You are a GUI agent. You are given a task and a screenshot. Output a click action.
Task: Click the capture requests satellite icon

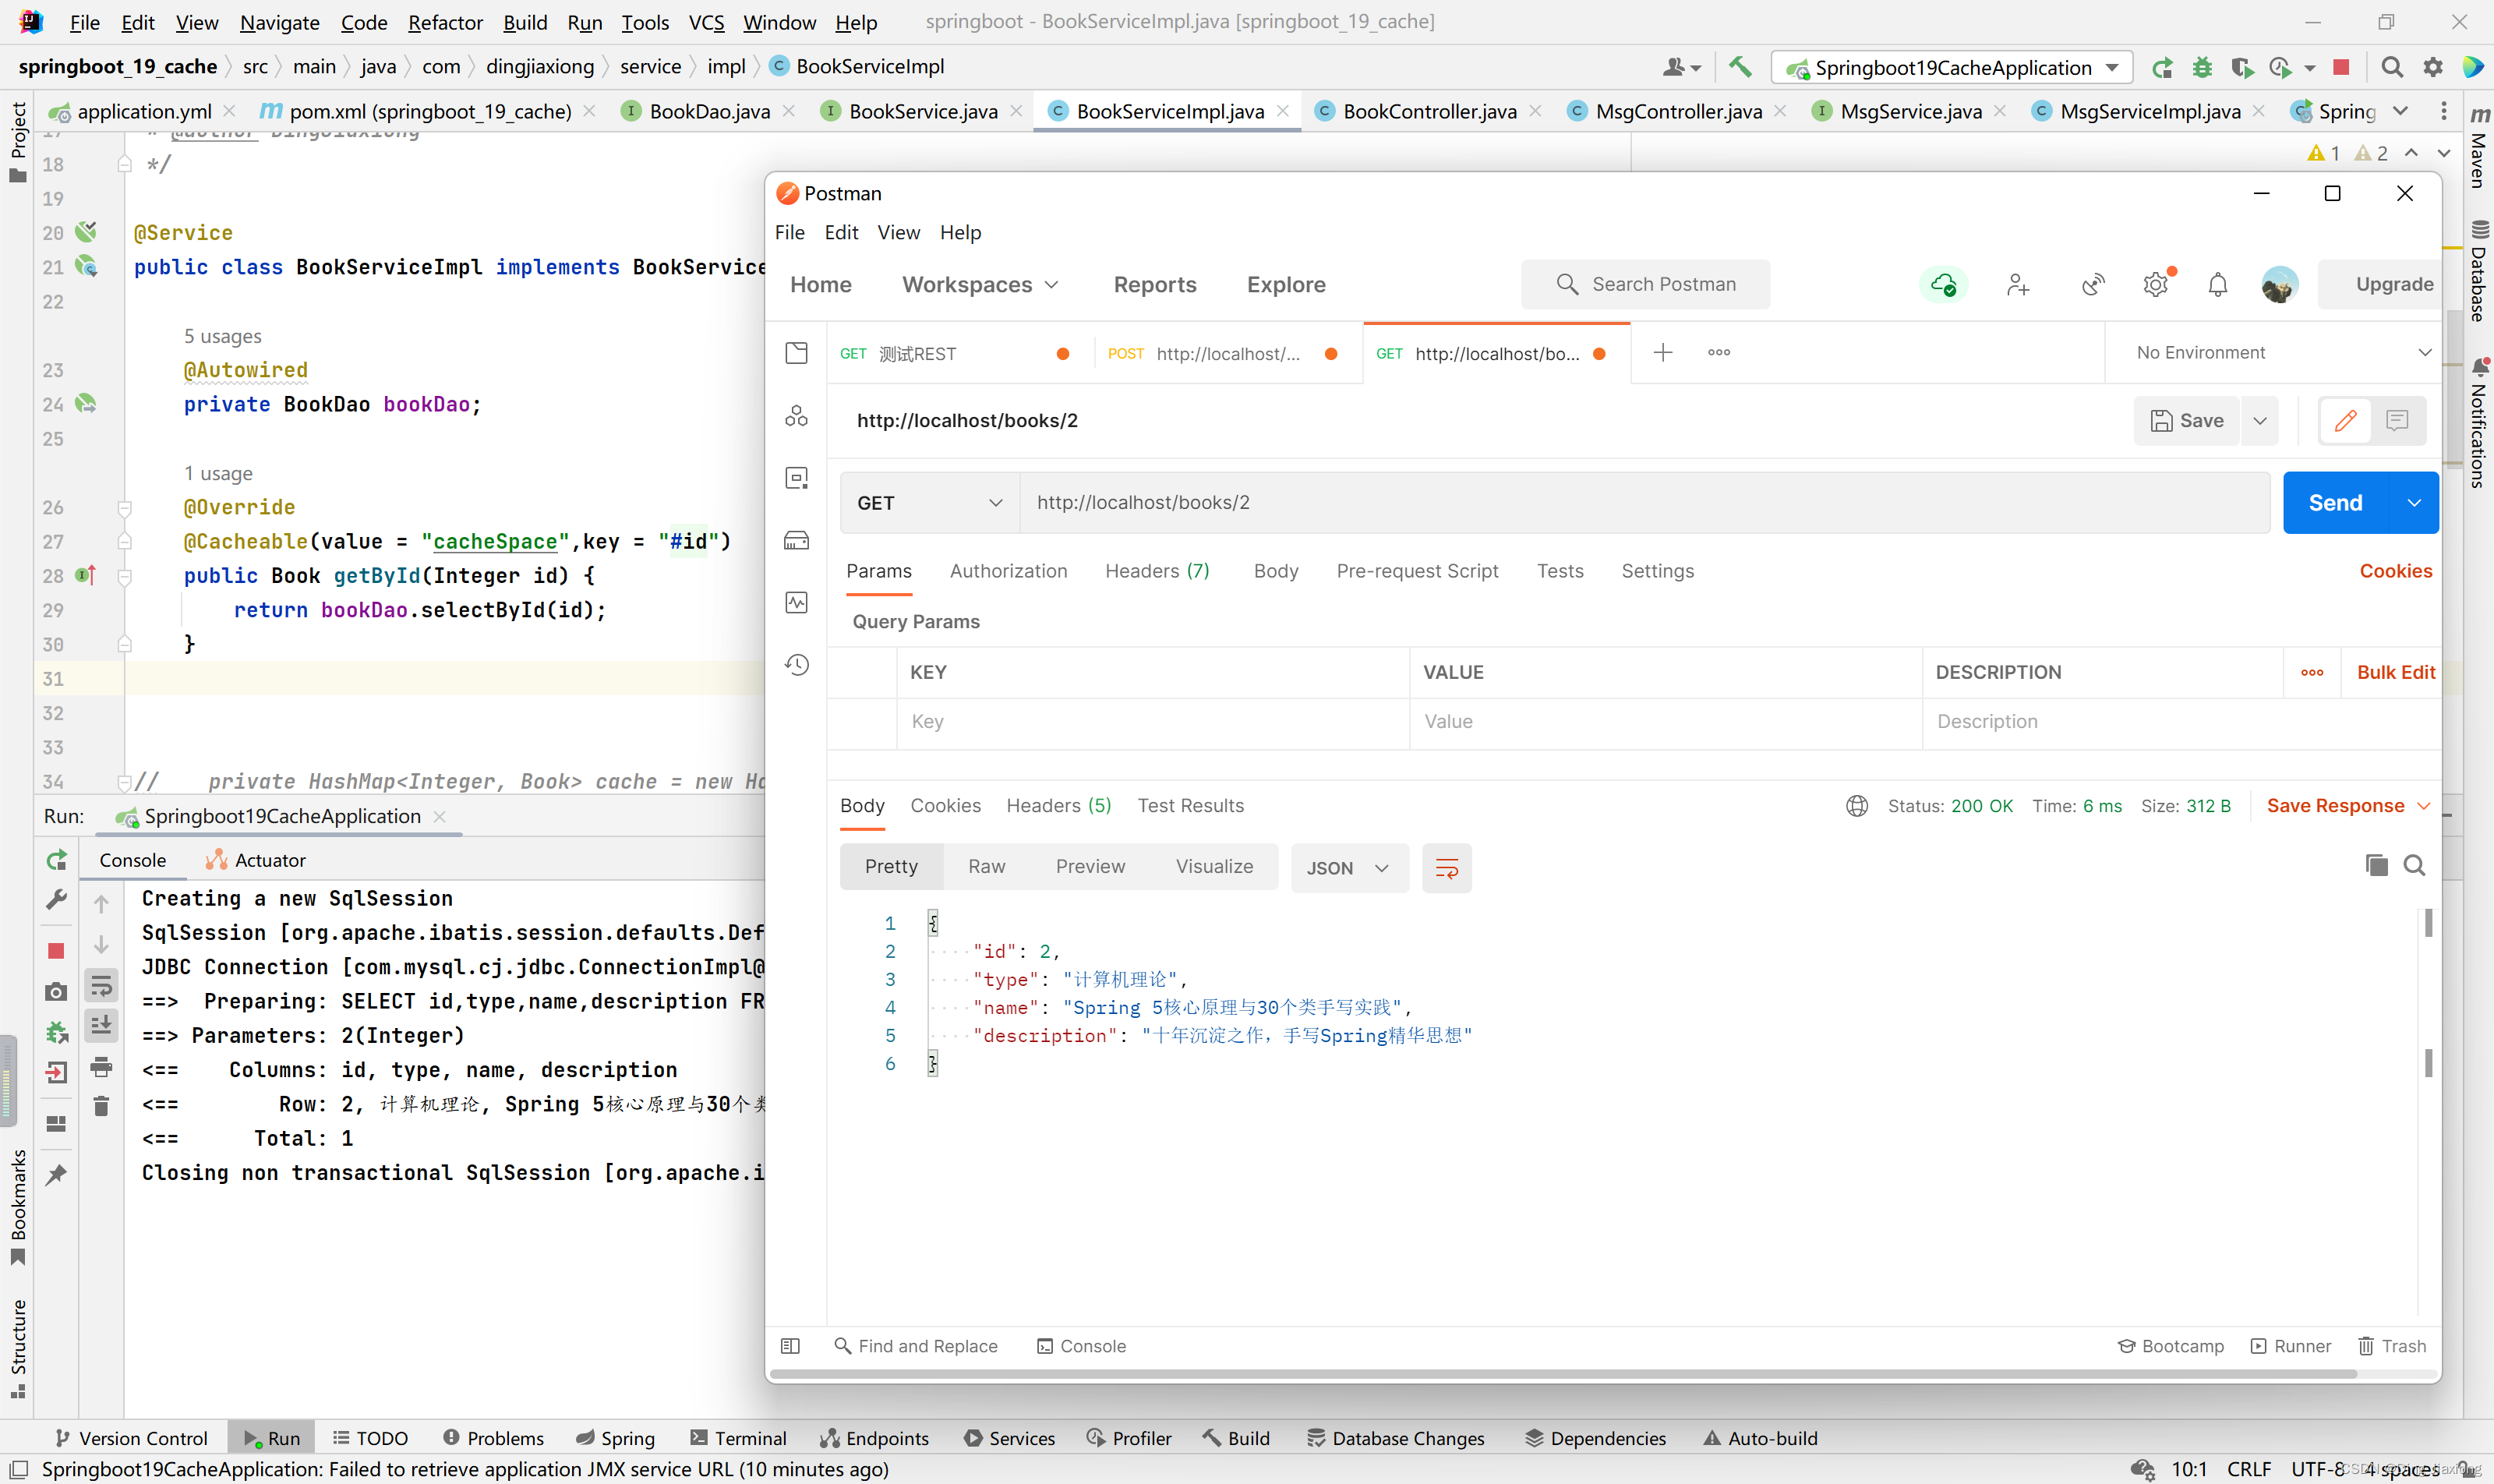[2092, 285]
